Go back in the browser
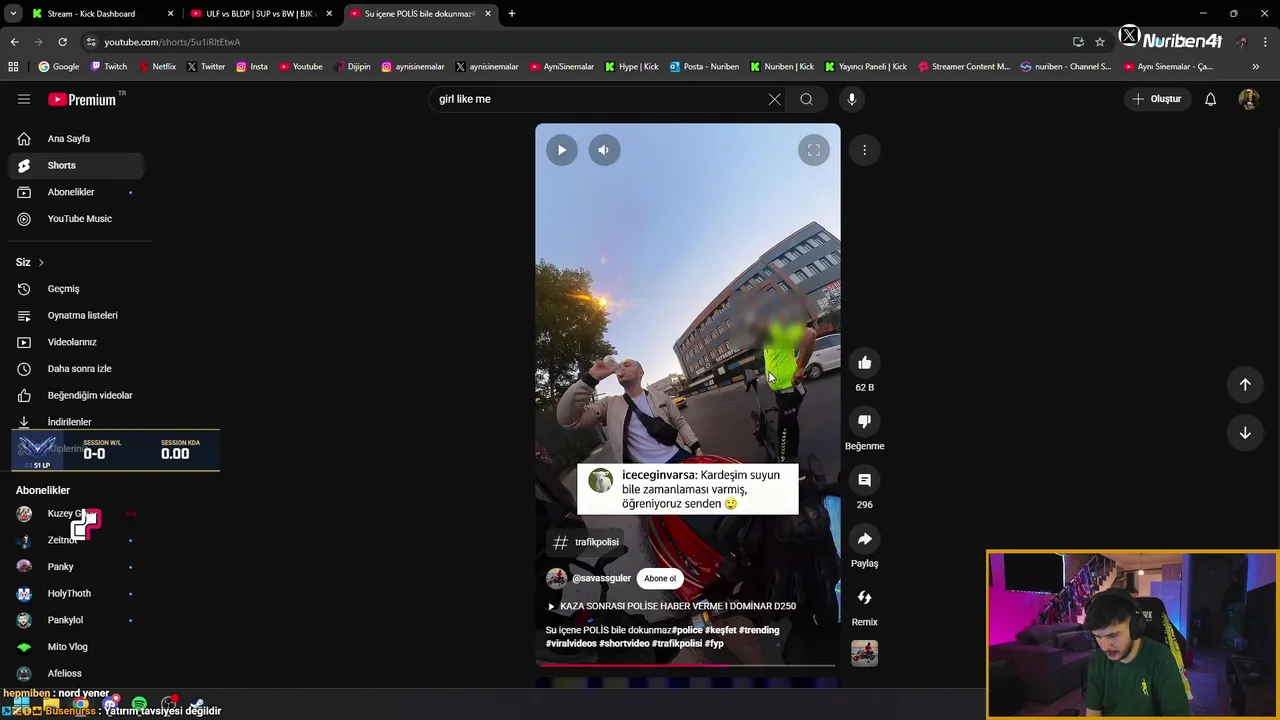Image resolution: width=1280 pixels, height=720 pixels. [14, 42]
